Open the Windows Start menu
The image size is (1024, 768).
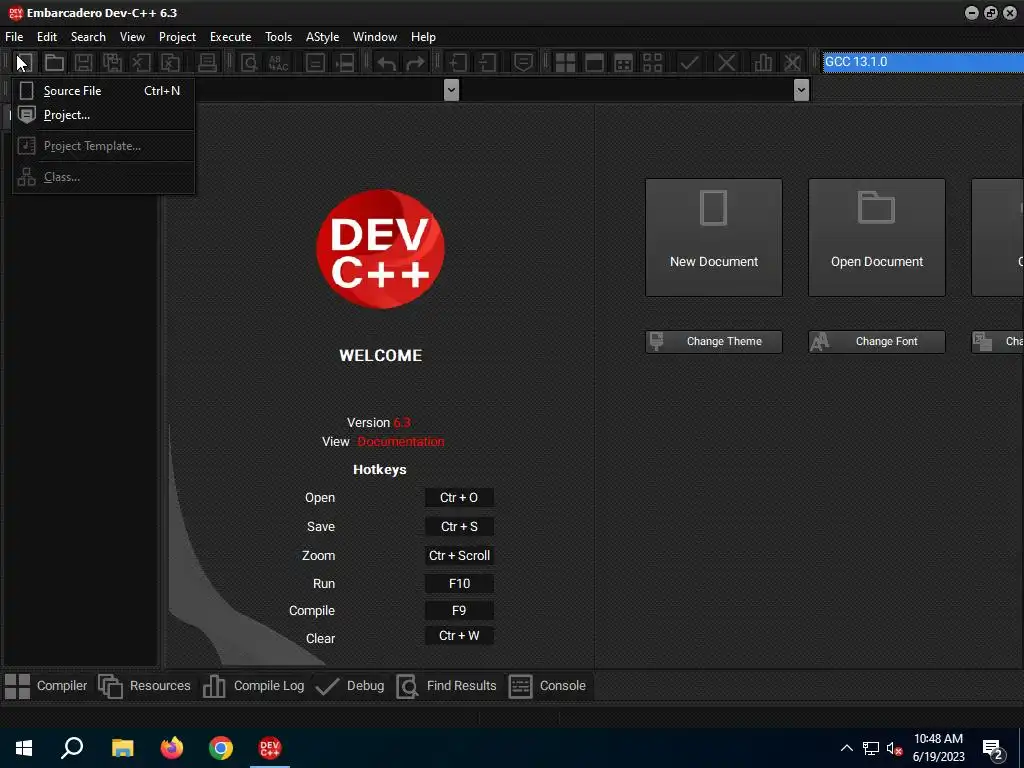click(x=24, y=748)
